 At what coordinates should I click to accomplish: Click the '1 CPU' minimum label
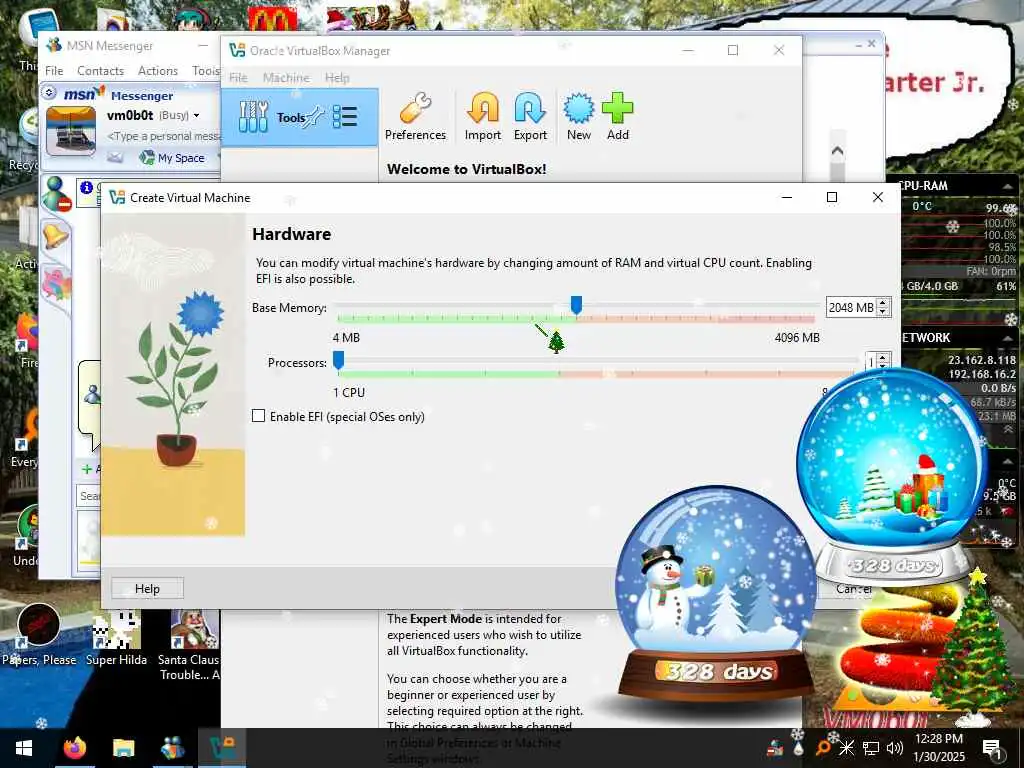(x=349, y=392)
